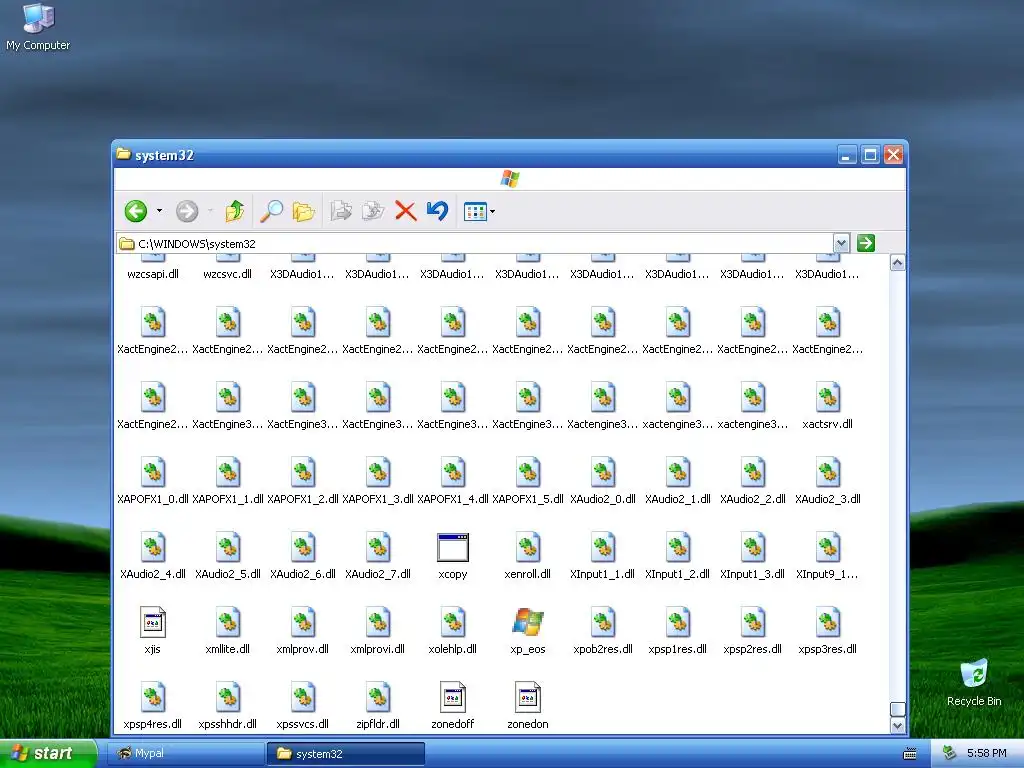Go back with the green Back arrow
This screenshot has width=1024, height=768.
point(136,211)
